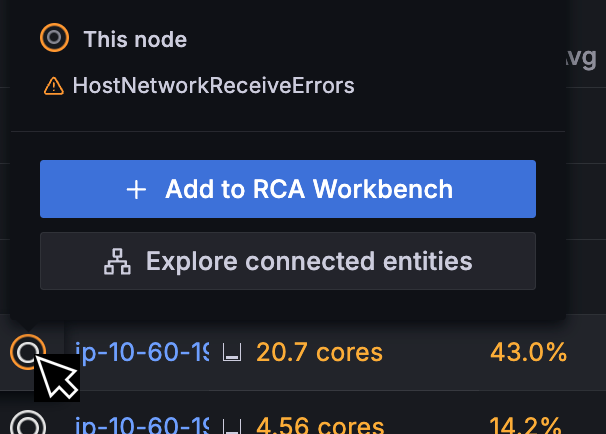Select the 20.7 cores value
Screen dimensions: 606x434
(x=319, y=352)
